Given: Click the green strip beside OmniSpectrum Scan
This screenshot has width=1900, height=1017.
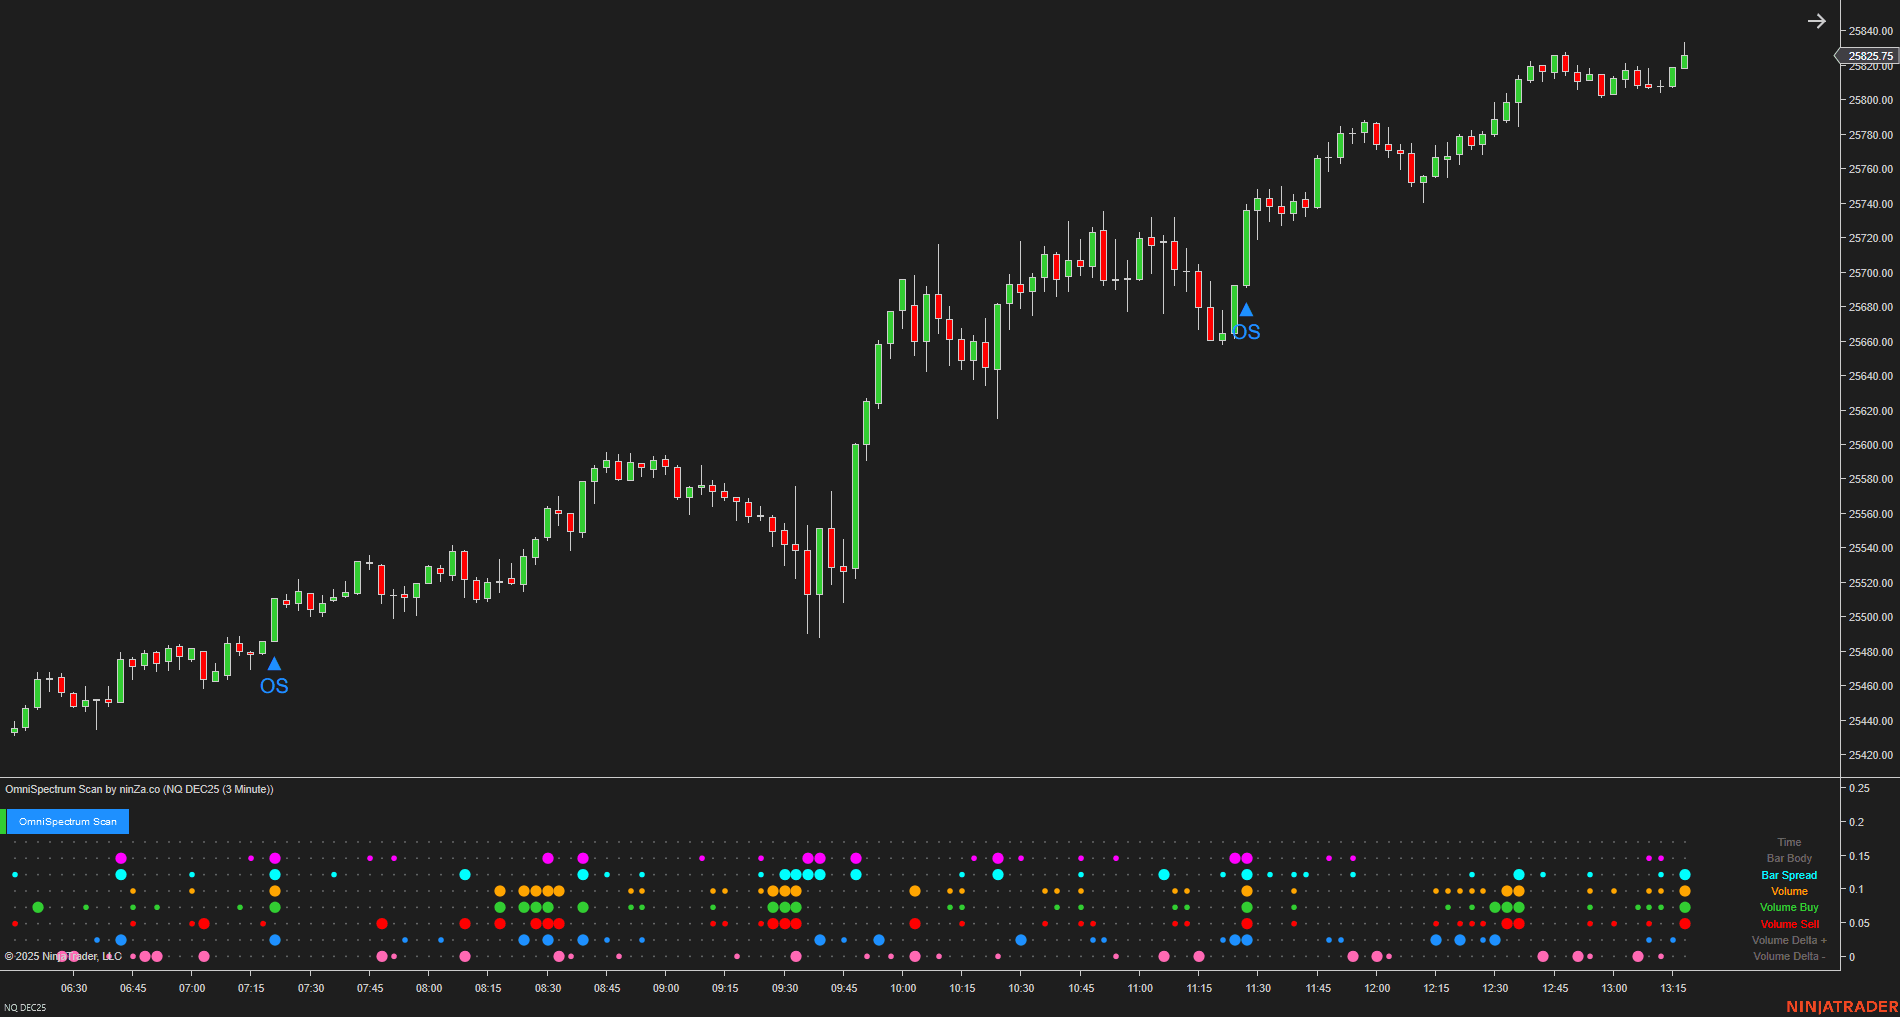Looking at the screenshot, I should click(x=3, y=822).
